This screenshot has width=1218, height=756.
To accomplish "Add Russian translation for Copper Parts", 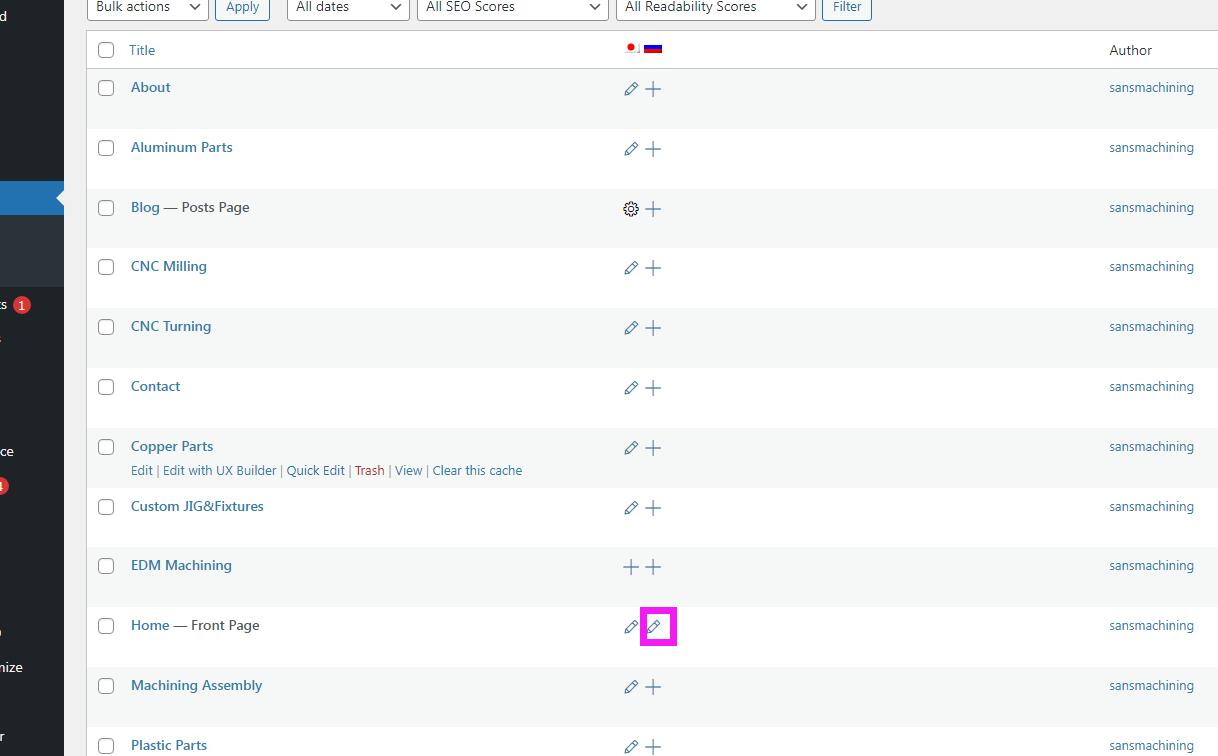I will pos(653,448).
